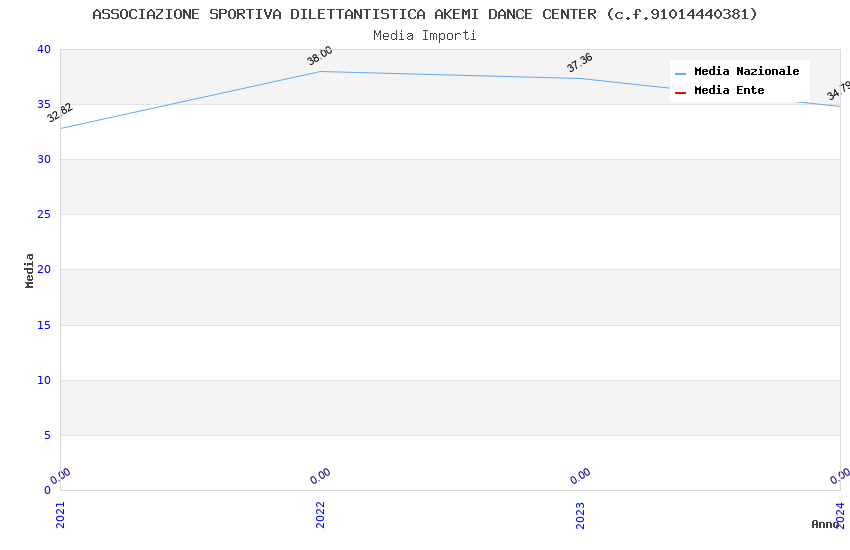Click the 0.00 value label above 2022
The image size is (850, 550).
pyautogui.click(x=320, y=477)
